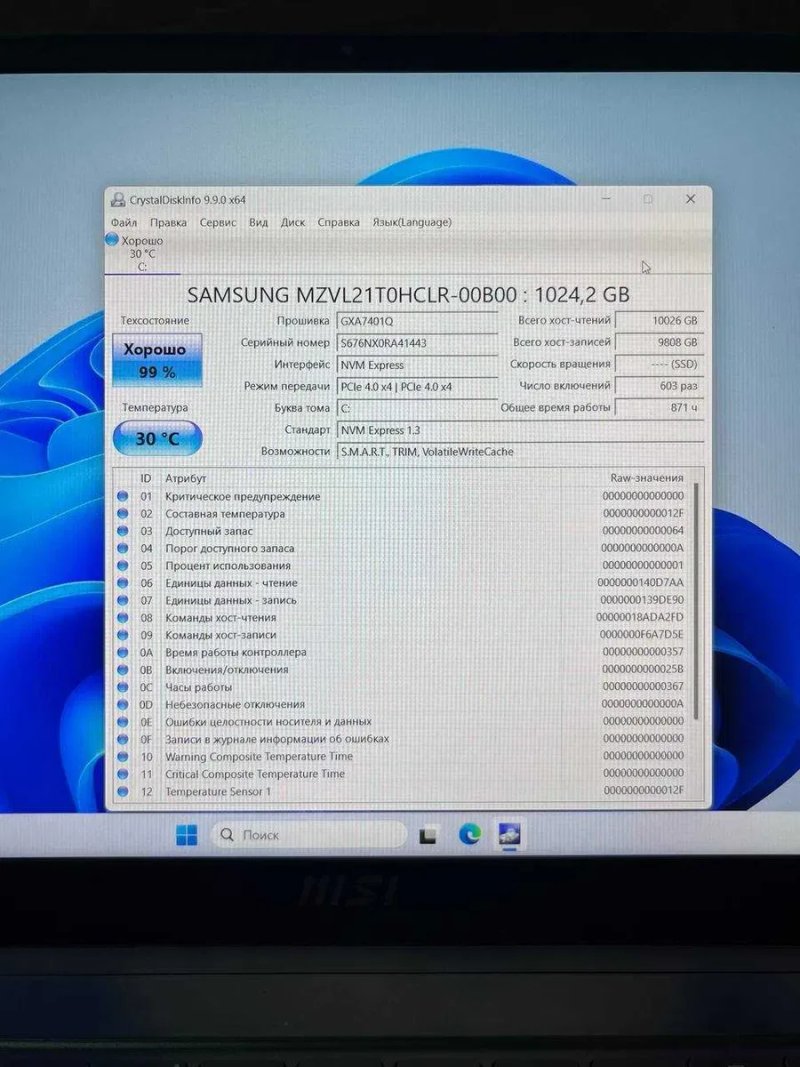
Task: Open the Справка menu
Action: pos(338,223)
